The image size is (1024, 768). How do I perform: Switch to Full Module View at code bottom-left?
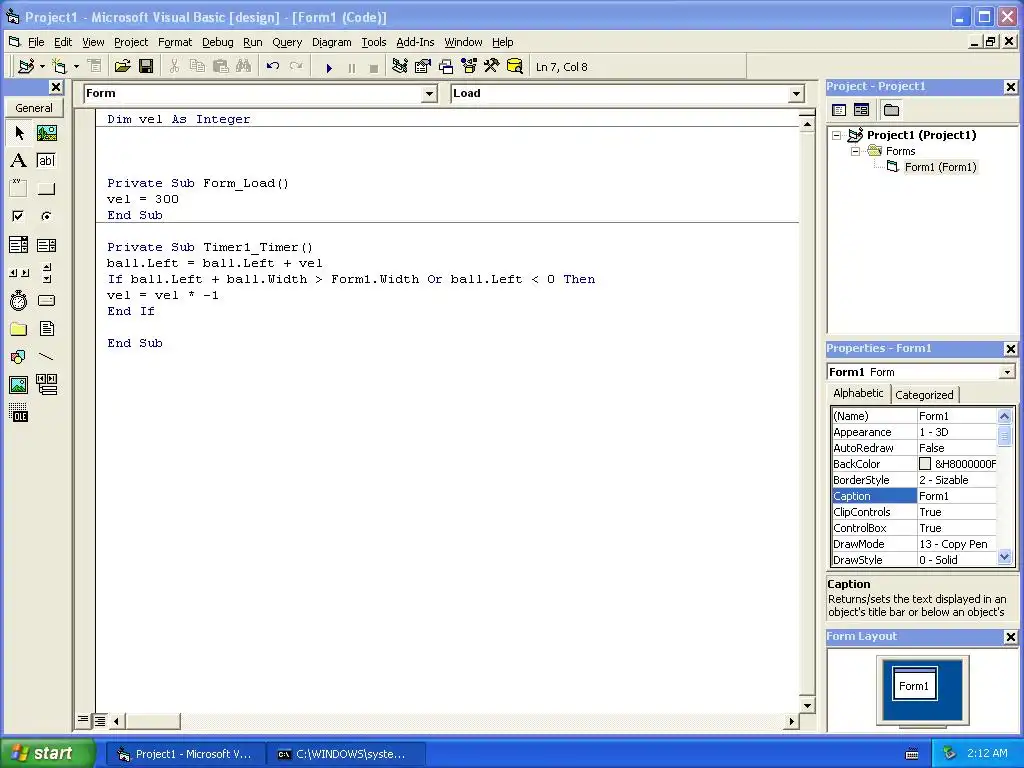tap(100, 721)
